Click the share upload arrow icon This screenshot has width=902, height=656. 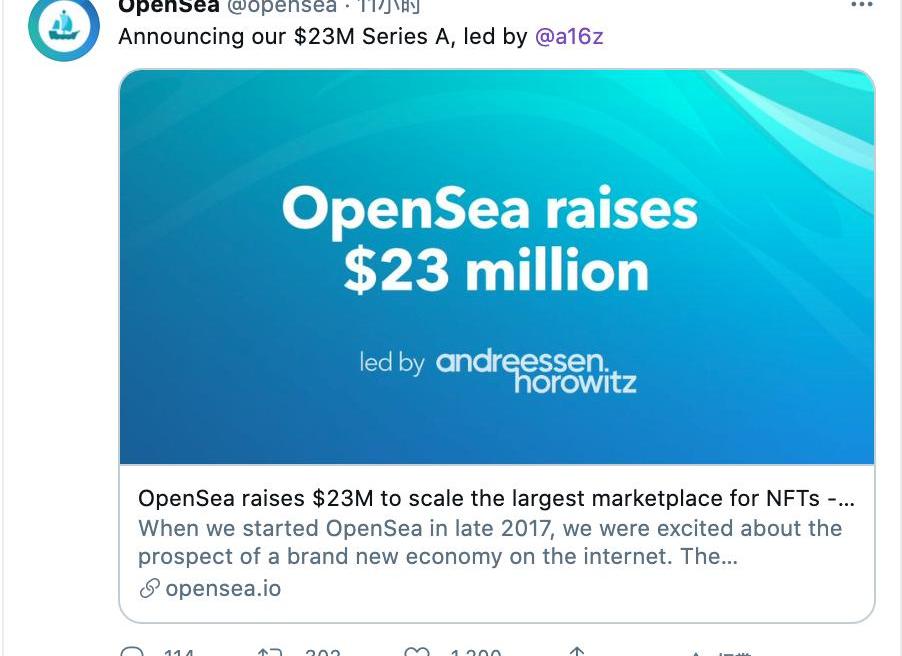[x=576, y=652]
